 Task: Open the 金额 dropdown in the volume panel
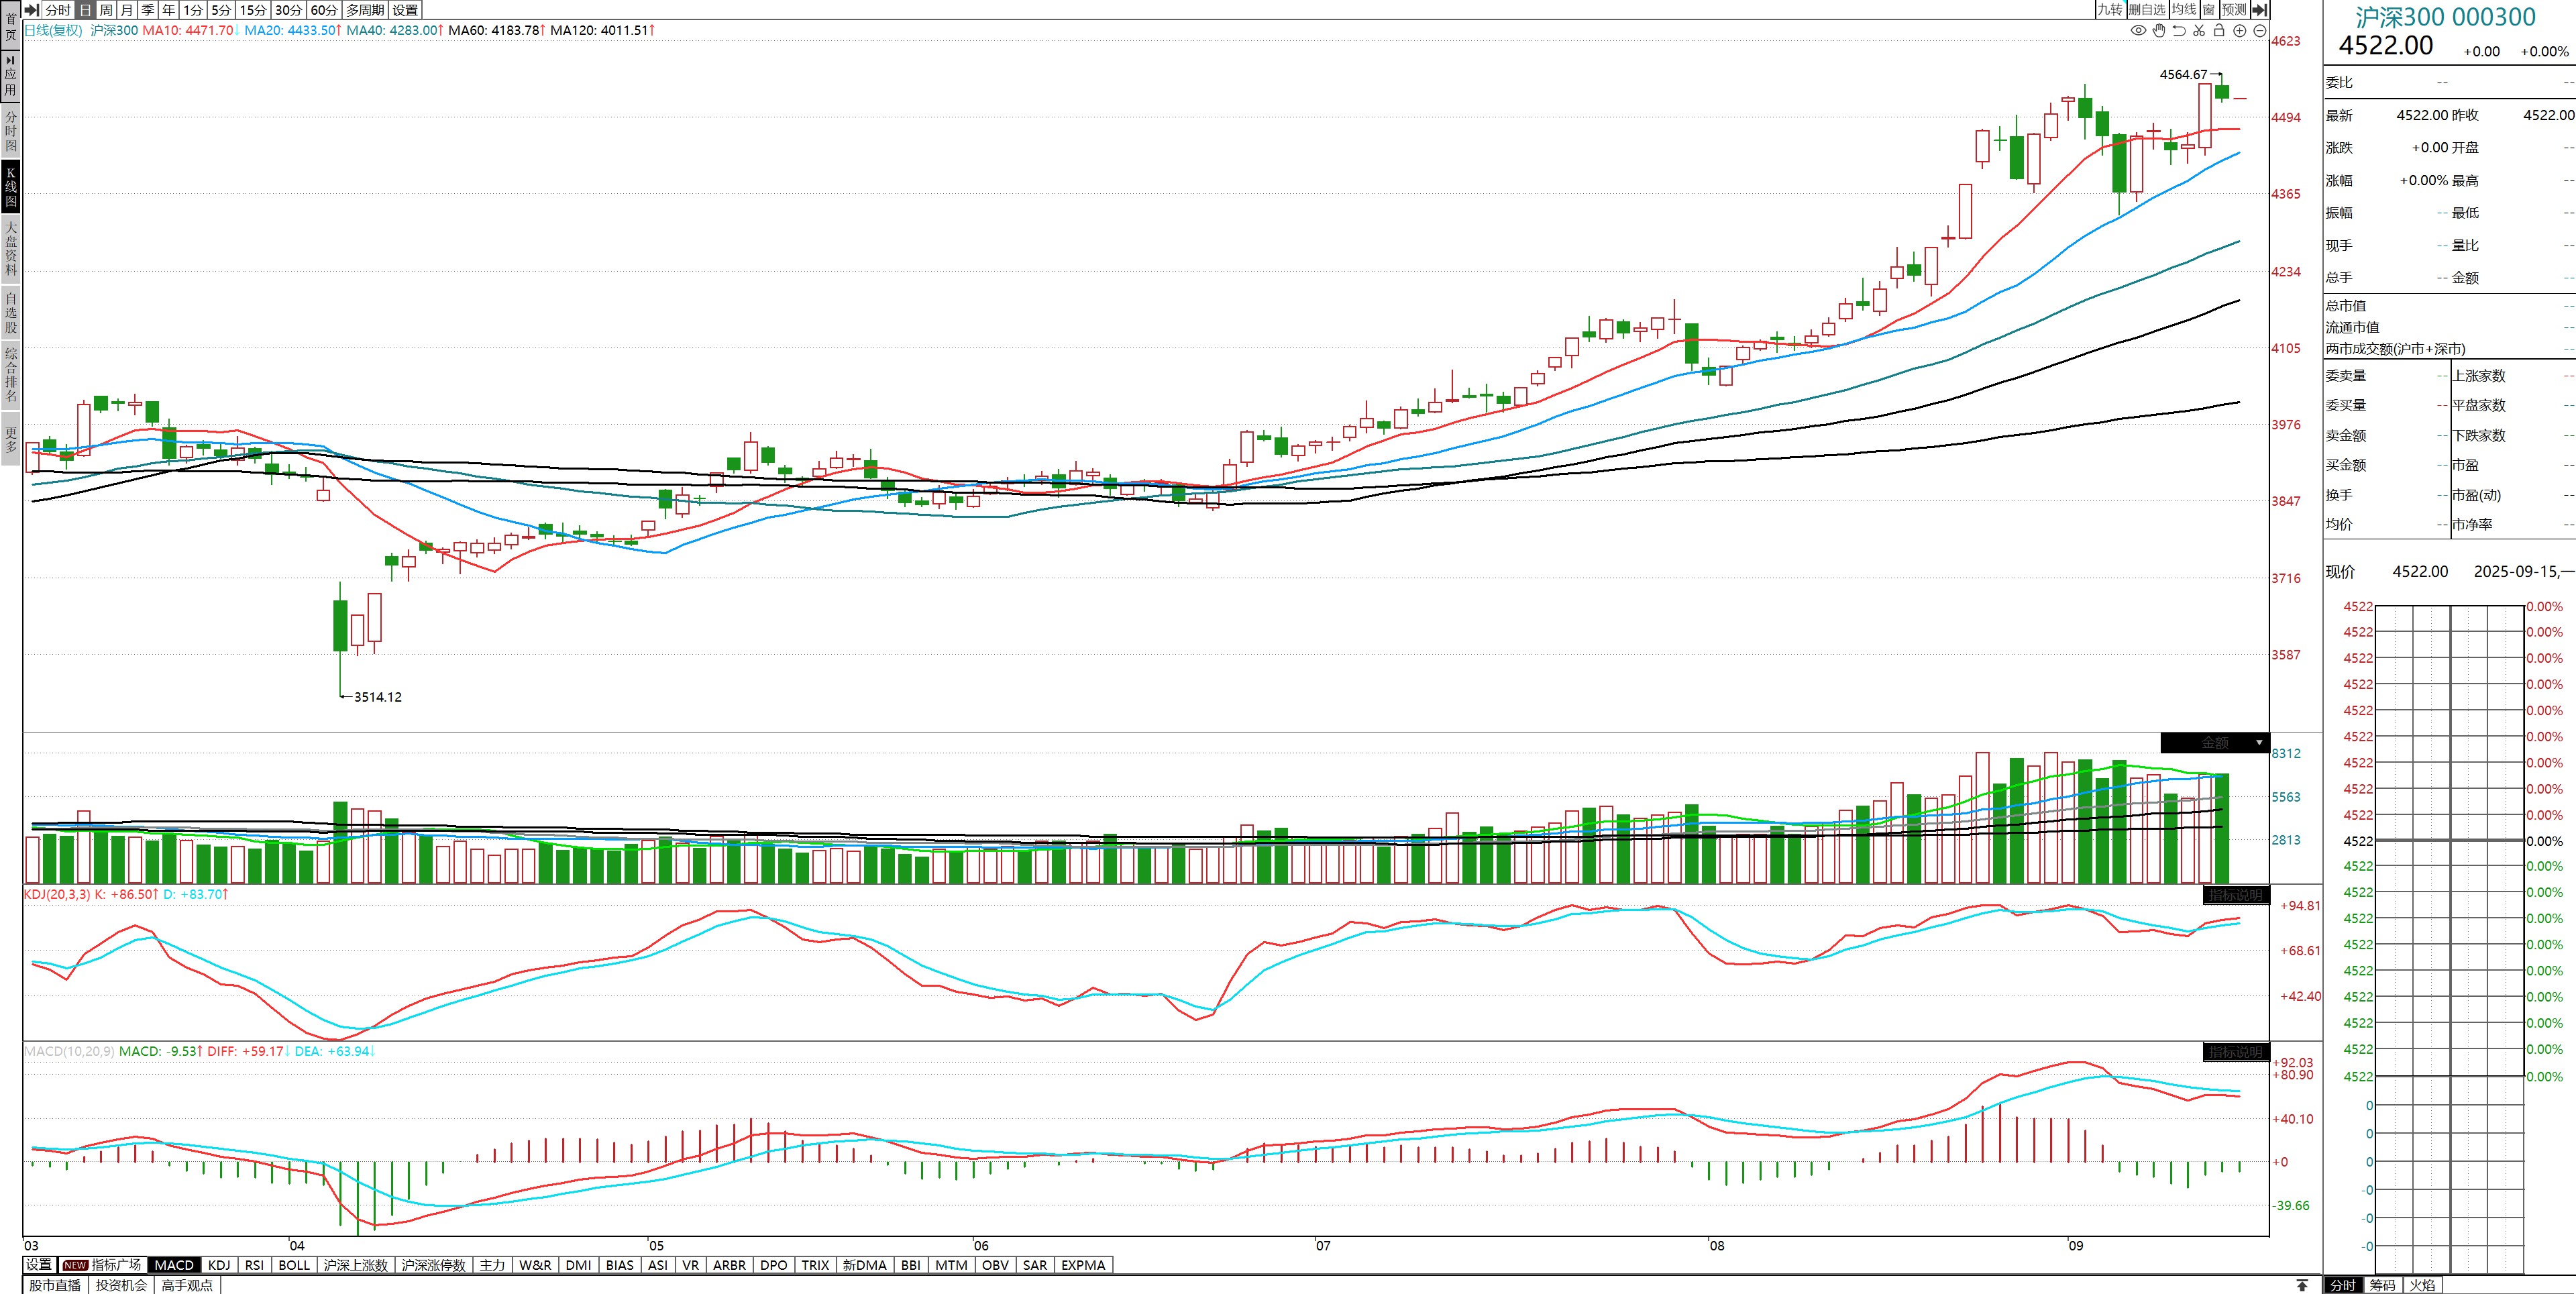click(x=2258, y=742)
